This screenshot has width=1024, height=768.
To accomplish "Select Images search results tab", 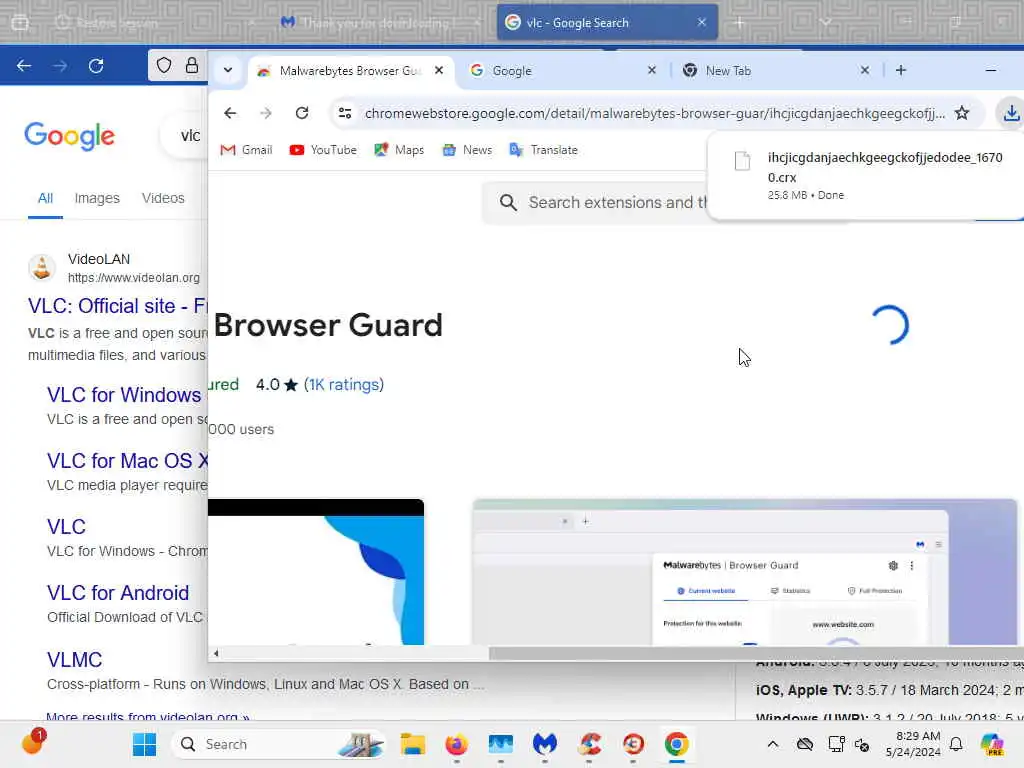I will pos(97,198).
